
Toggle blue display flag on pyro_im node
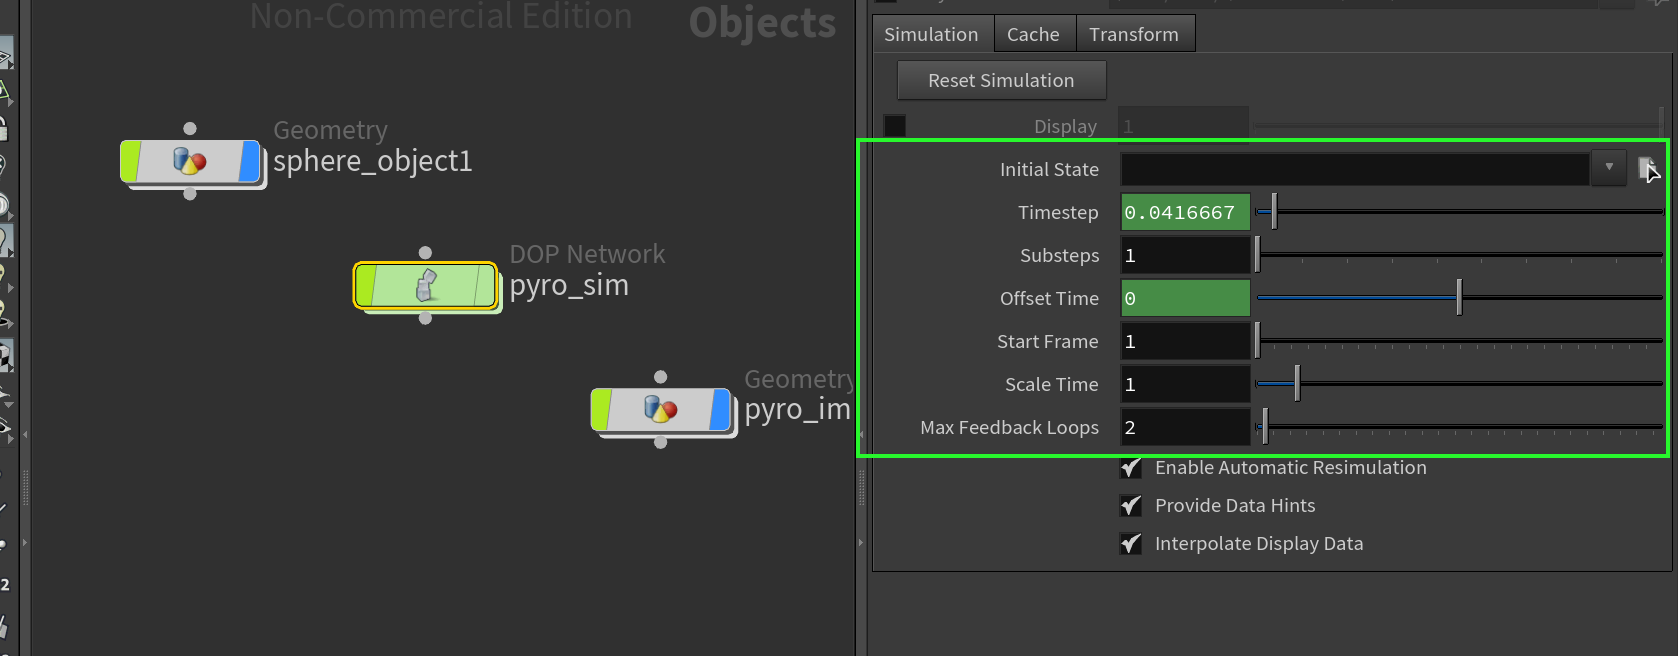coord(720,410)
